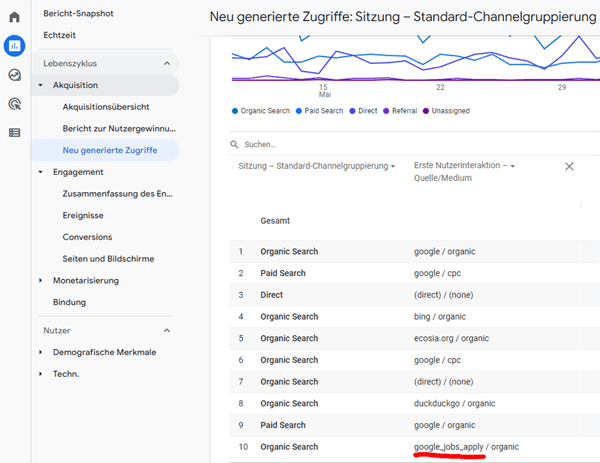Remove the secondary dimension with the X icon
Screen dimensions: 600x463
(569, 166)
